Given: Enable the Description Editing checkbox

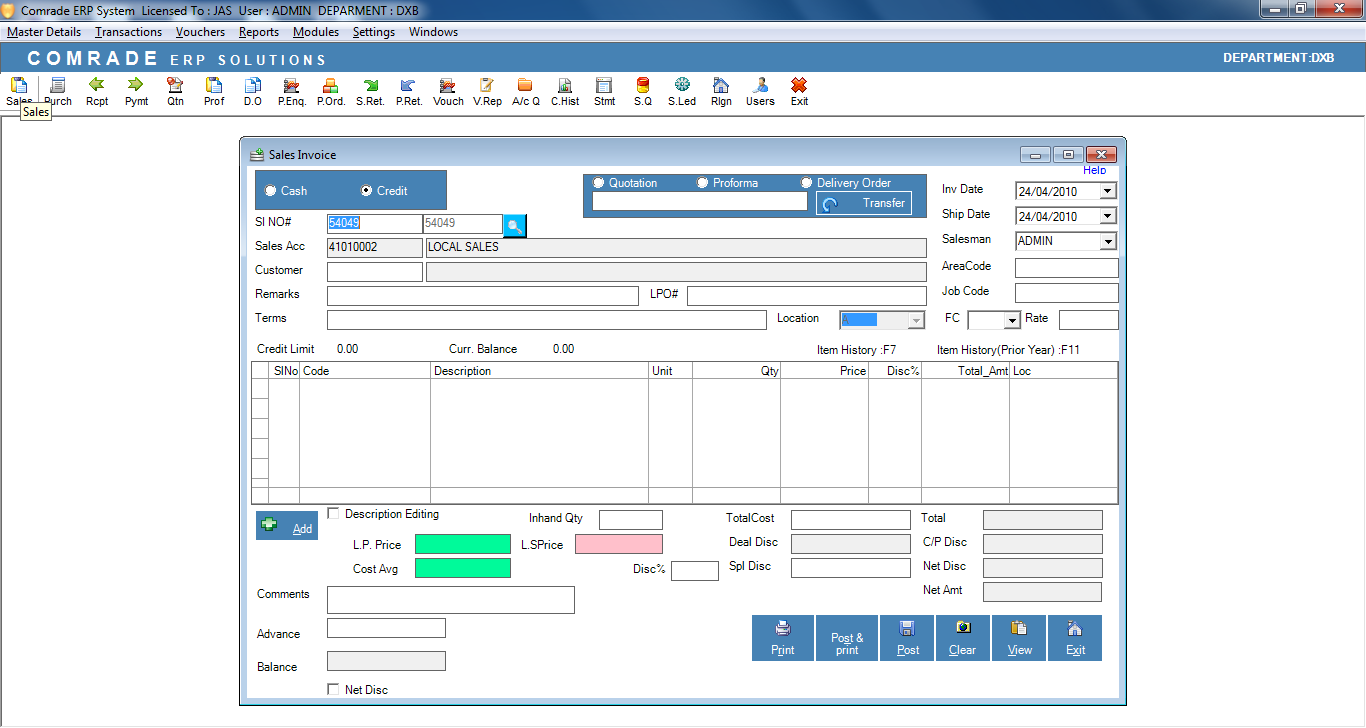Looking at the screenshot, I should pos(333,513).
